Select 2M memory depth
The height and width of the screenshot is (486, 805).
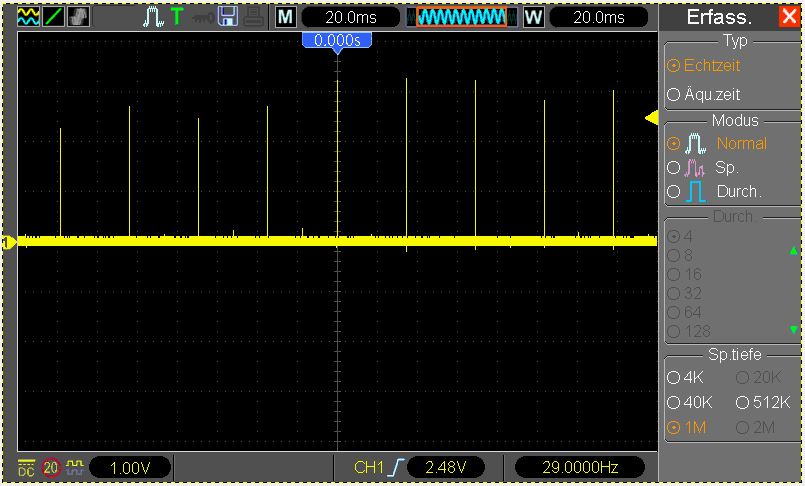(x=755, y=427)
